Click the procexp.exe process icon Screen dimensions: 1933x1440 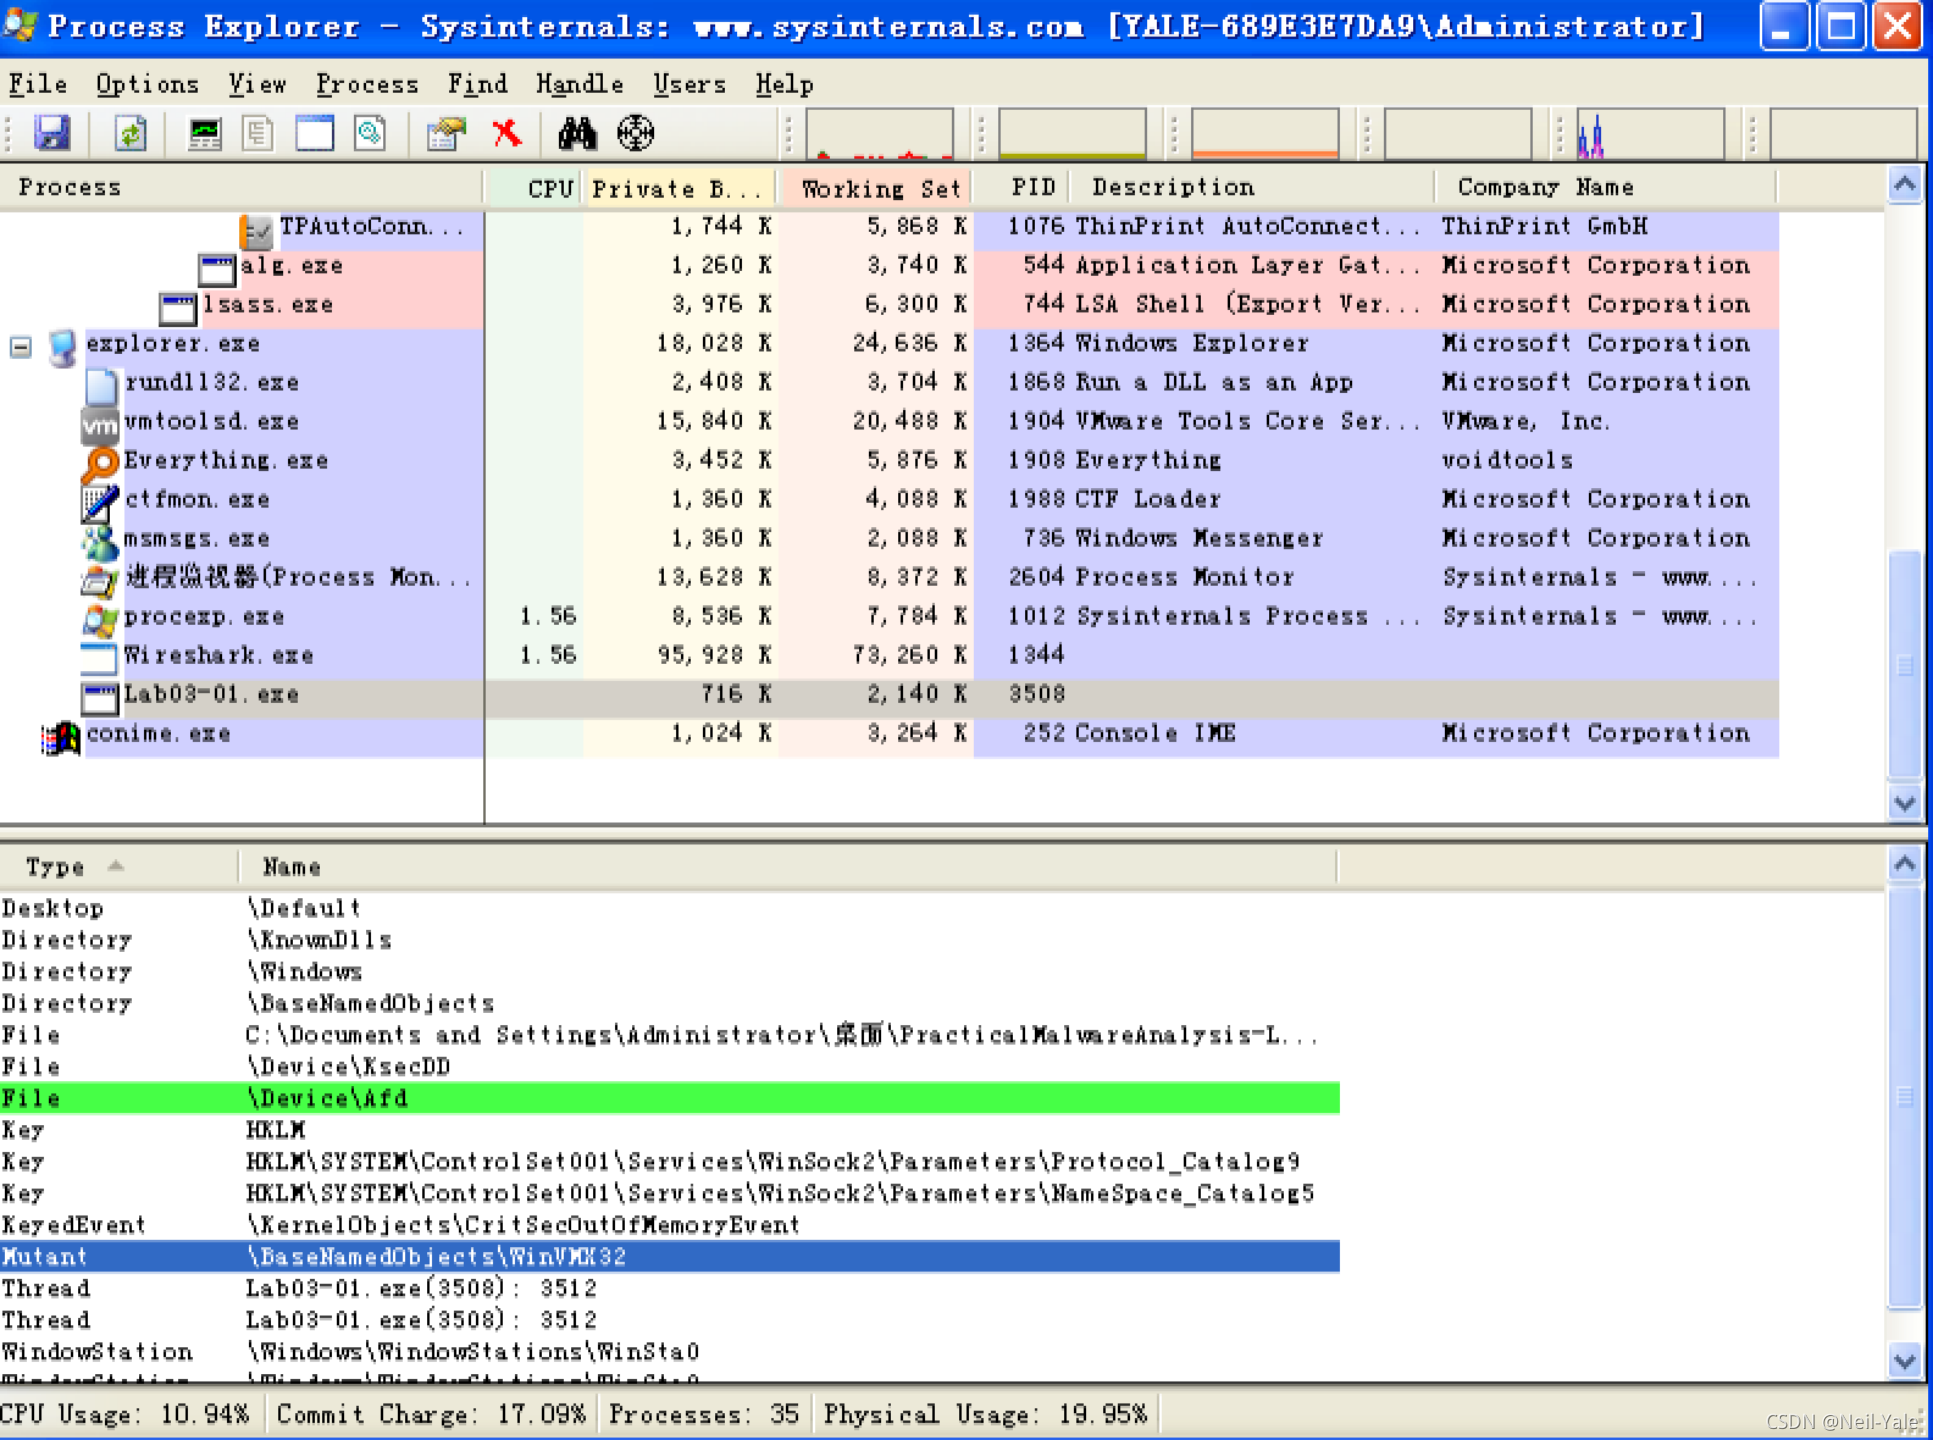pyautogui.click(x=99, y=619)
